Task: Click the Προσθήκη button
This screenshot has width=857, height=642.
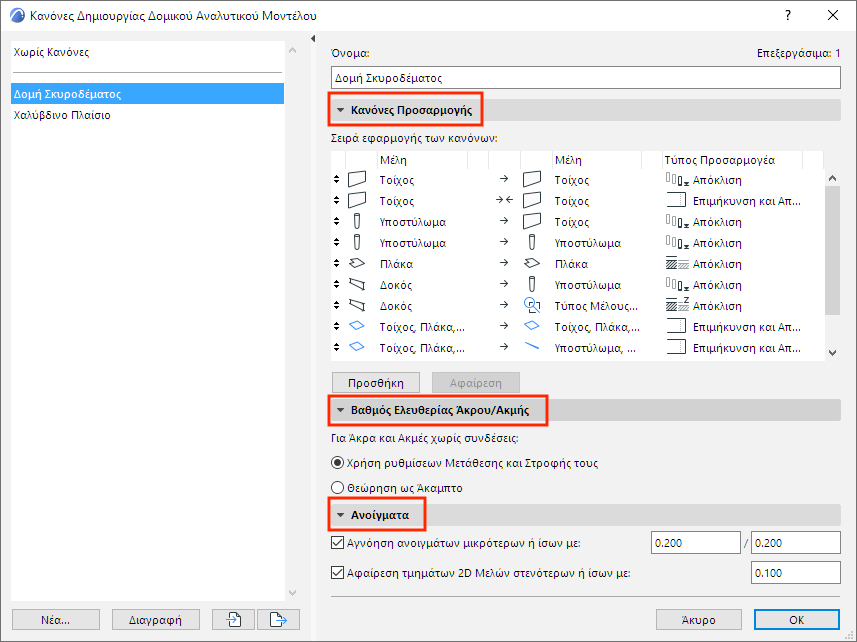Action: tap(376, 382)
